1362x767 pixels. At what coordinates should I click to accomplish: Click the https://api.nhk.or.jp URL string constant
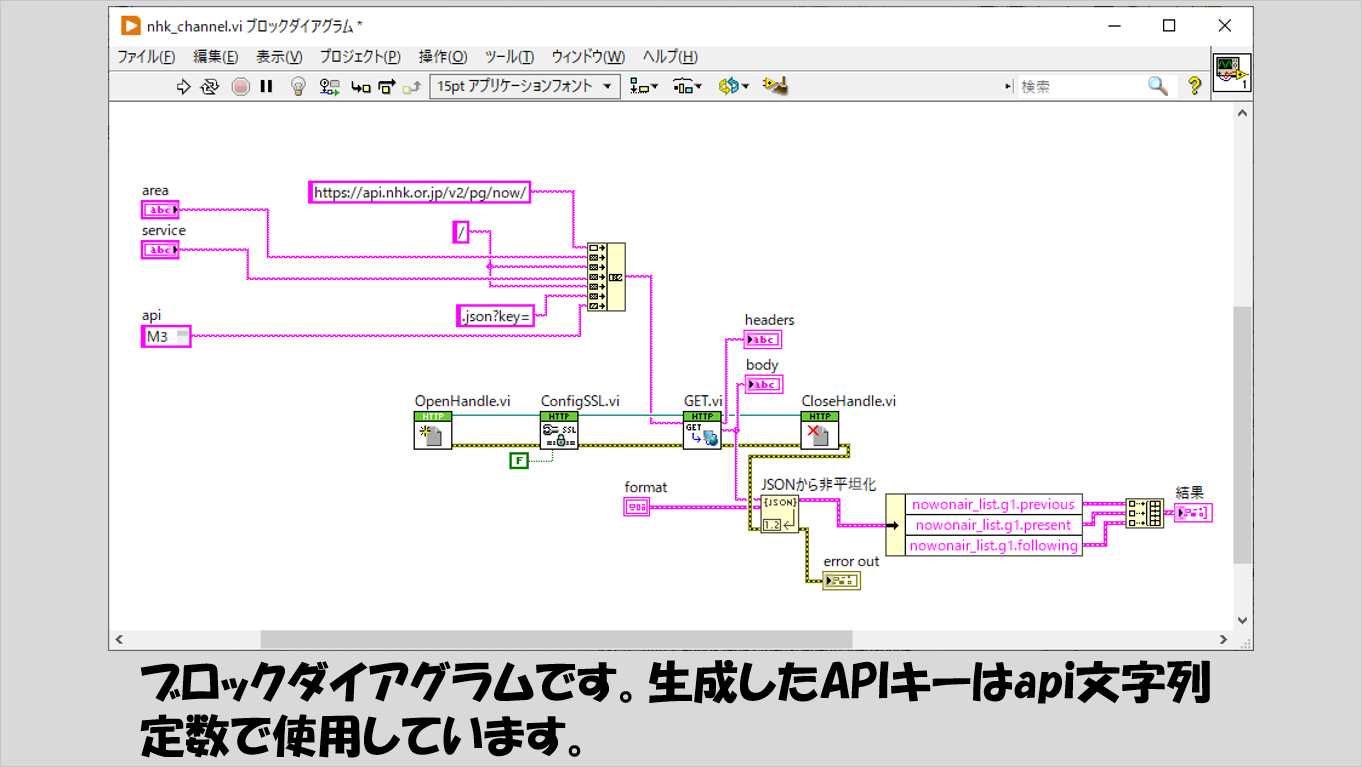click(x=420, y=193)
